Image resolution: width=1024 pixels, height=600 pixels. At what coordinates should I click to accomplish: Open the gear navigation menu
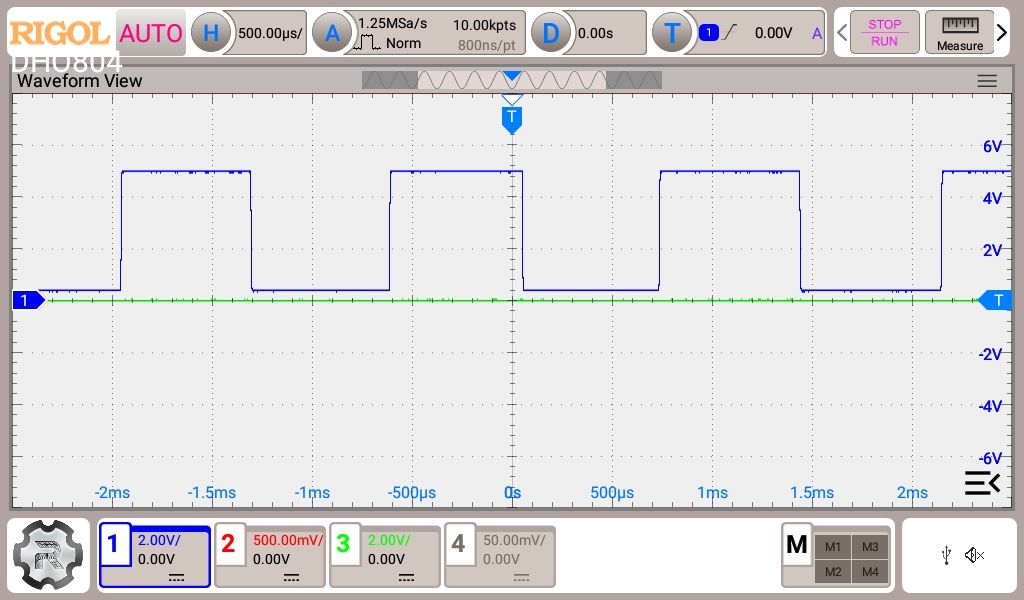click(48, 555)
